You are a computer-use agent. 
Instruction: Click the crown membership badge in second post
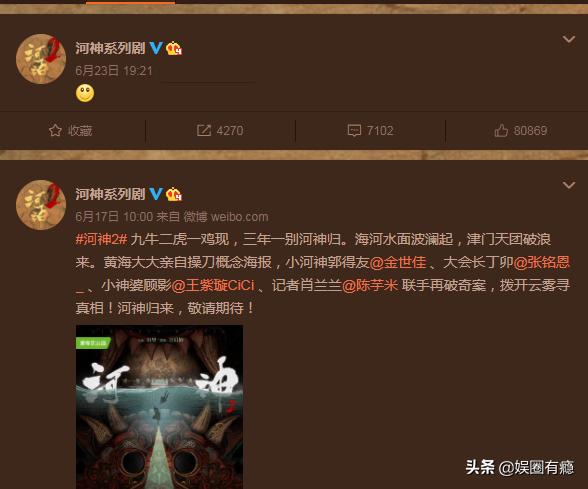coord(174,194)
